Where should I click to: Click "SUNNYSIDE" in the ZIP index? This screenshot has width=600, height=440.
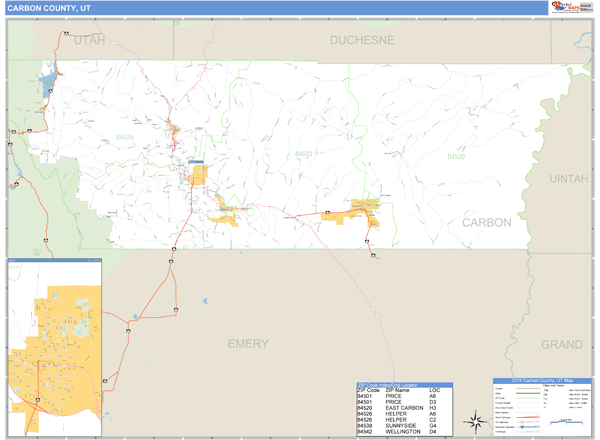click(401, 425)
